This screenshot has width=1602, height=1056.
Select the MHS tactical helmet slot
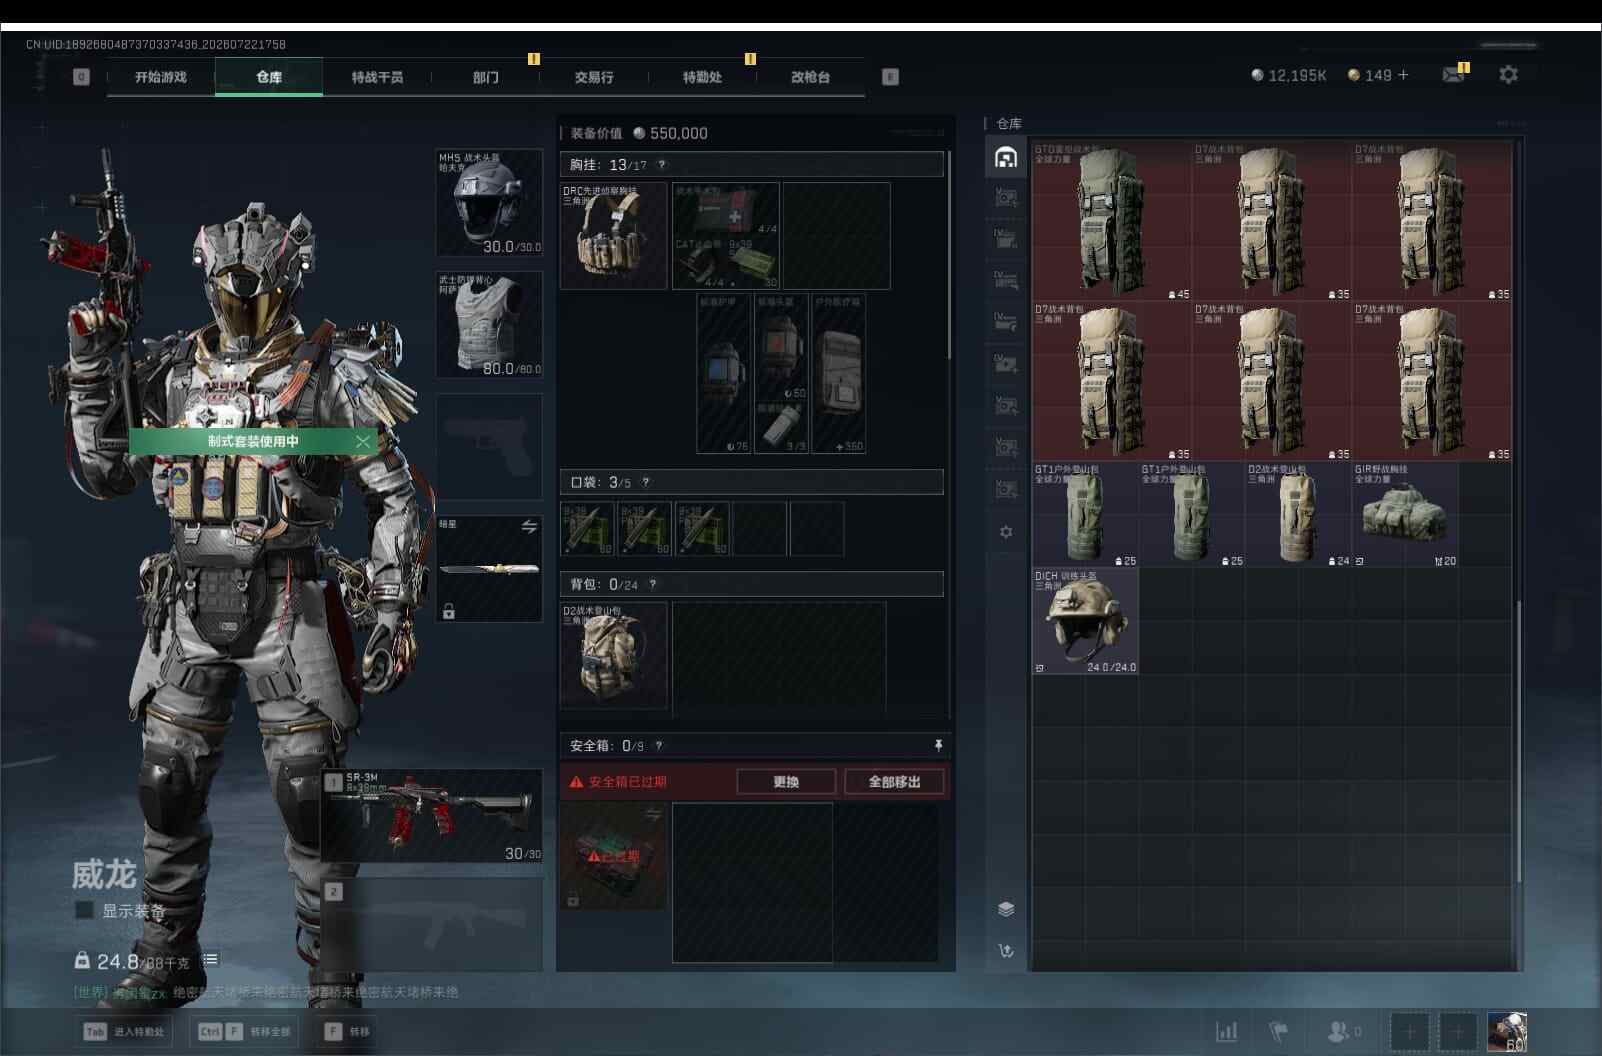point(489,203)
